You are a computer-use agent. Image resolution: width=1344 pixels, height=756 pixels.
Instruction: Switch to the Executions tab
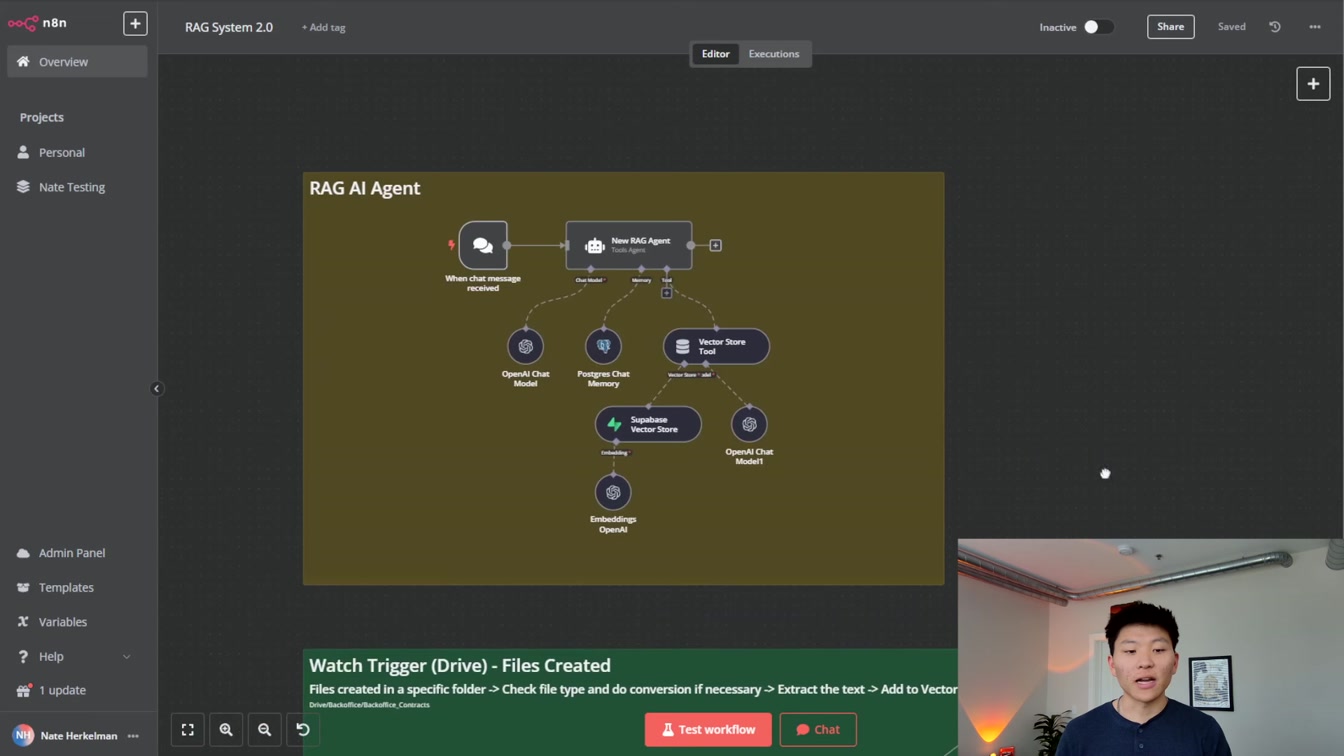(774, 54)
